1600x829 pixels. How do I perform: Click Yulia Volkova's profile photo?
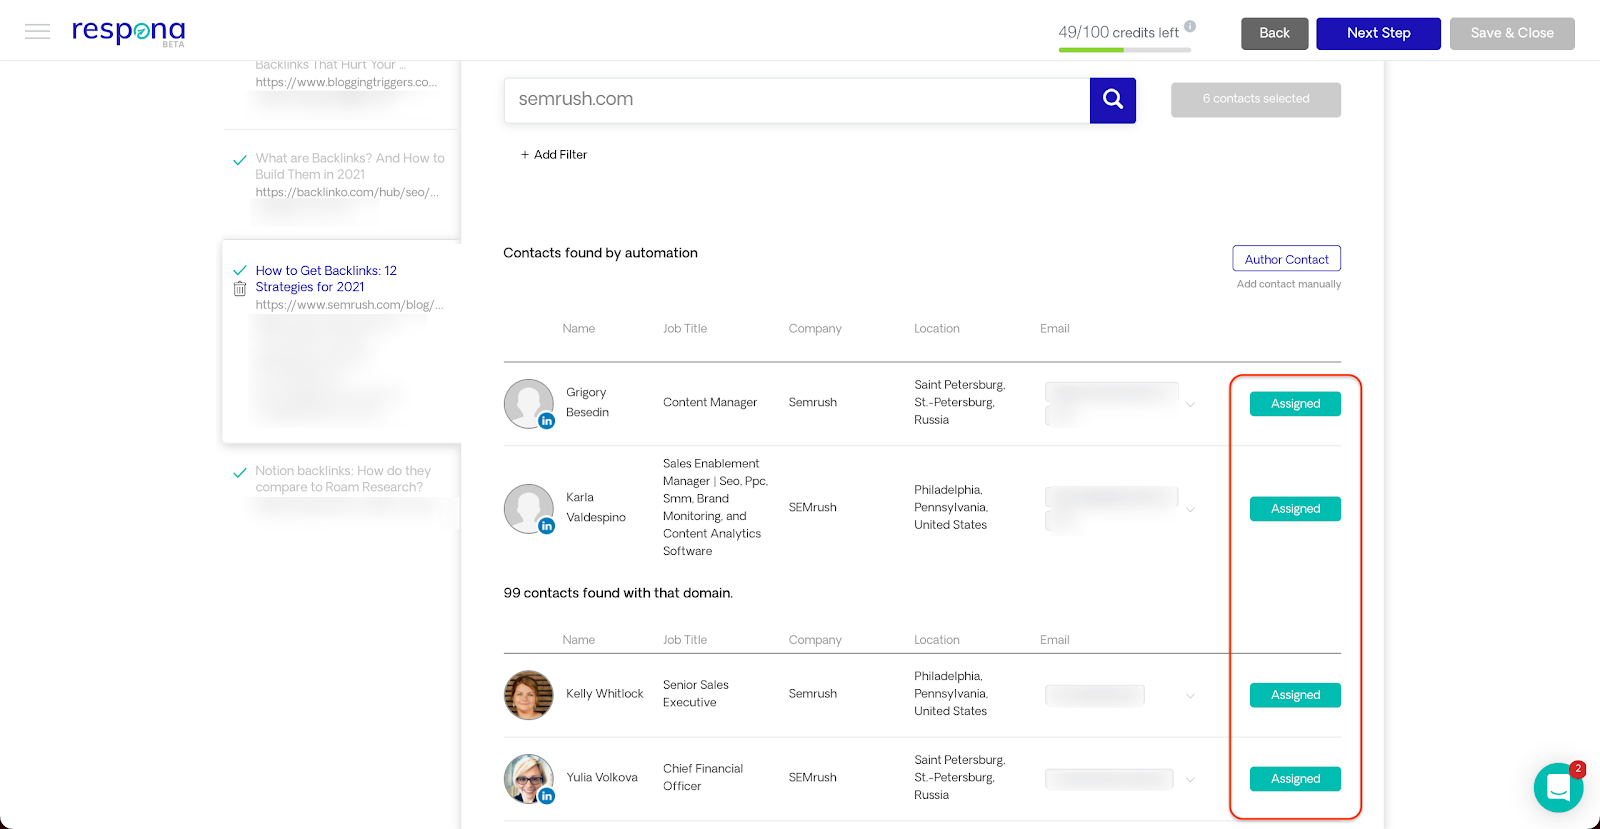click(x=528, y=778)
